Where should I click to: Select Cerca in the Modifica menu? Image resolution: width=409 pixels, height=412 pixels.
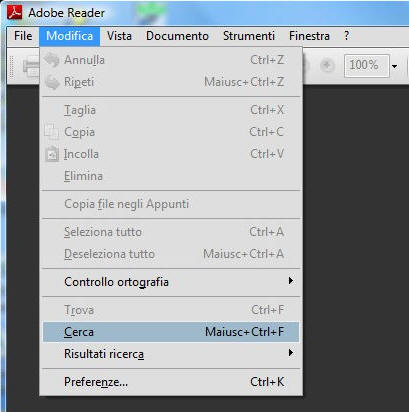(x=171, y=332)
